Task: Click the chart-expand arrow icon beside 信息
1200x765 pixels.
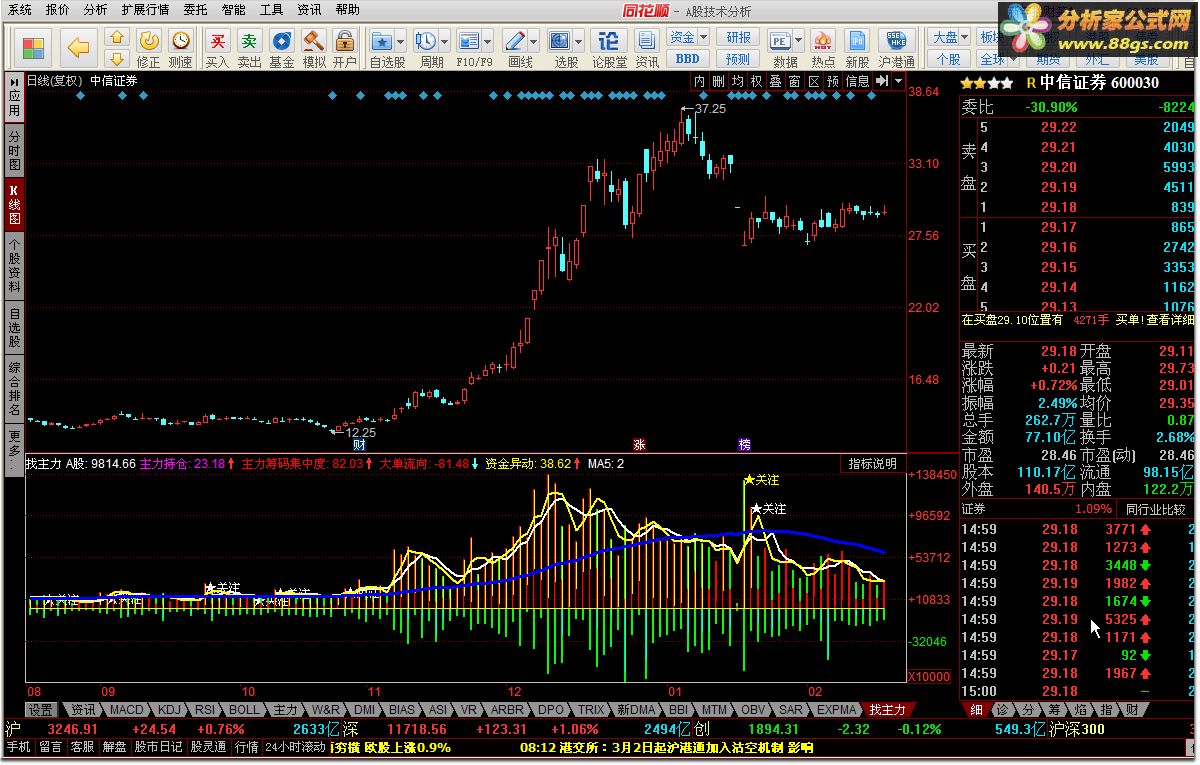Action: pyautogui.click(x=883, y=81)
